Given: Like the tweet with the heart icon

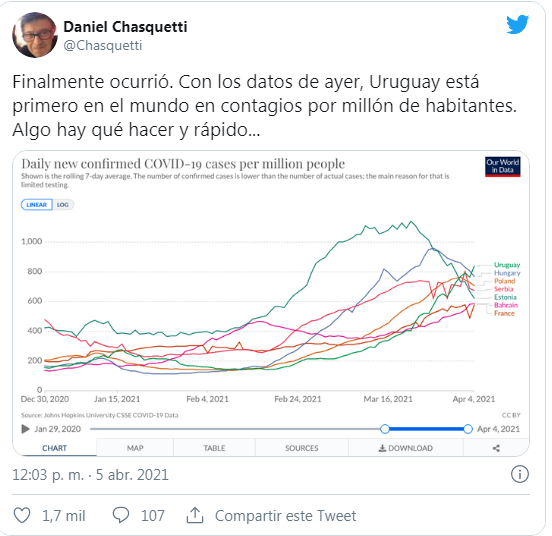Looking at the screenshot, I should [x=22, y=515].
